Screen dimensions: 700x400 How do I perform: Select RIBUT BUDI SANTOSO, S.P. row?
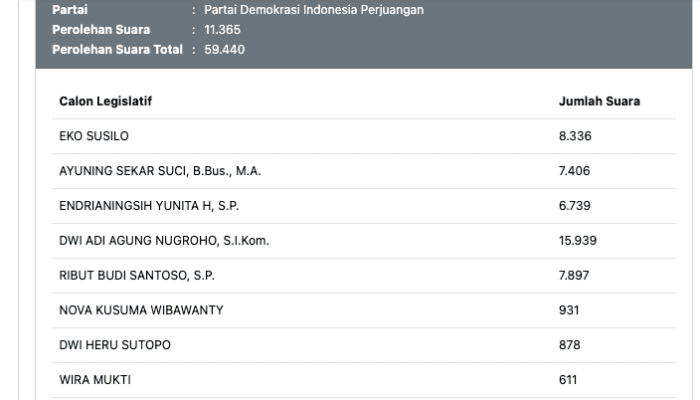pyautogui.click(x=364, y=275)
